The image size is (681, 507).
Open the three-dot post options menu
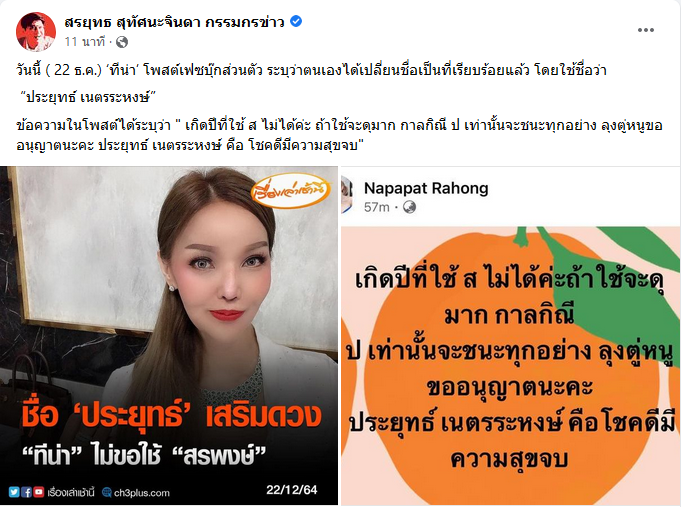point(645,30)
